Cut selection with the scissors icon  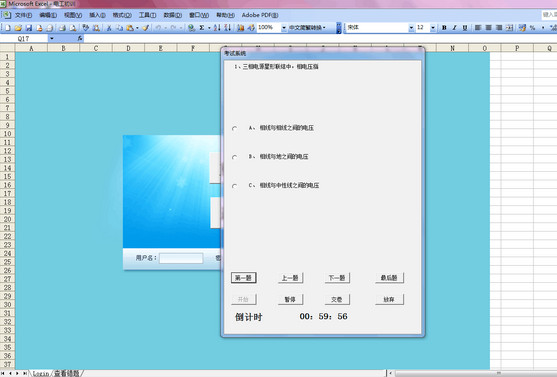coord(109,28)
